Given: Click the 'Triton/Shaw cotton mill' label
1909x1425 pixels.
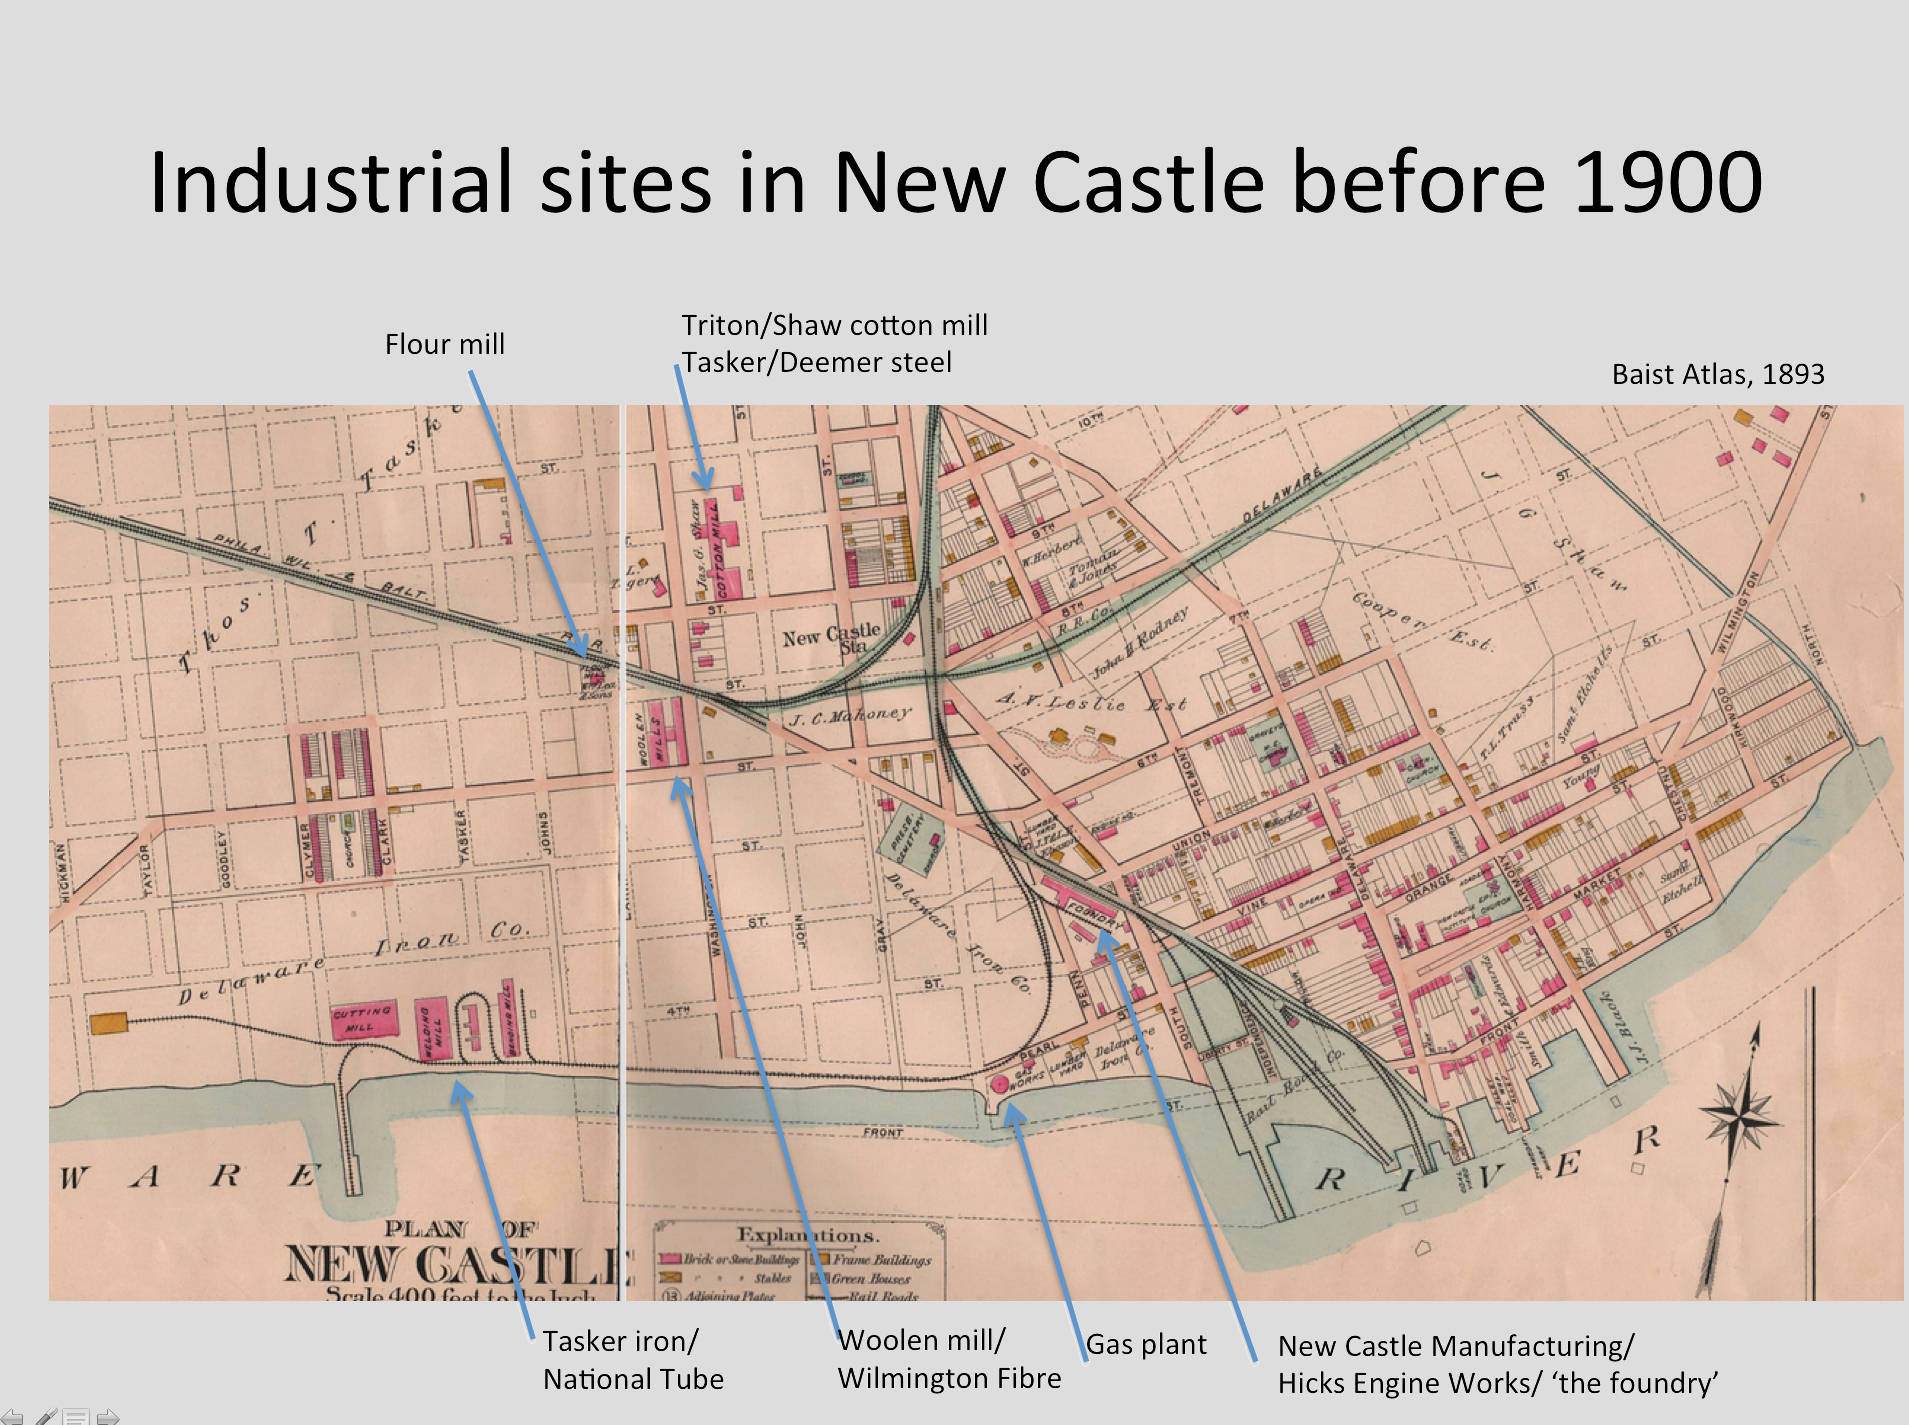Looking at the screenshot, I should click(834, 325).
